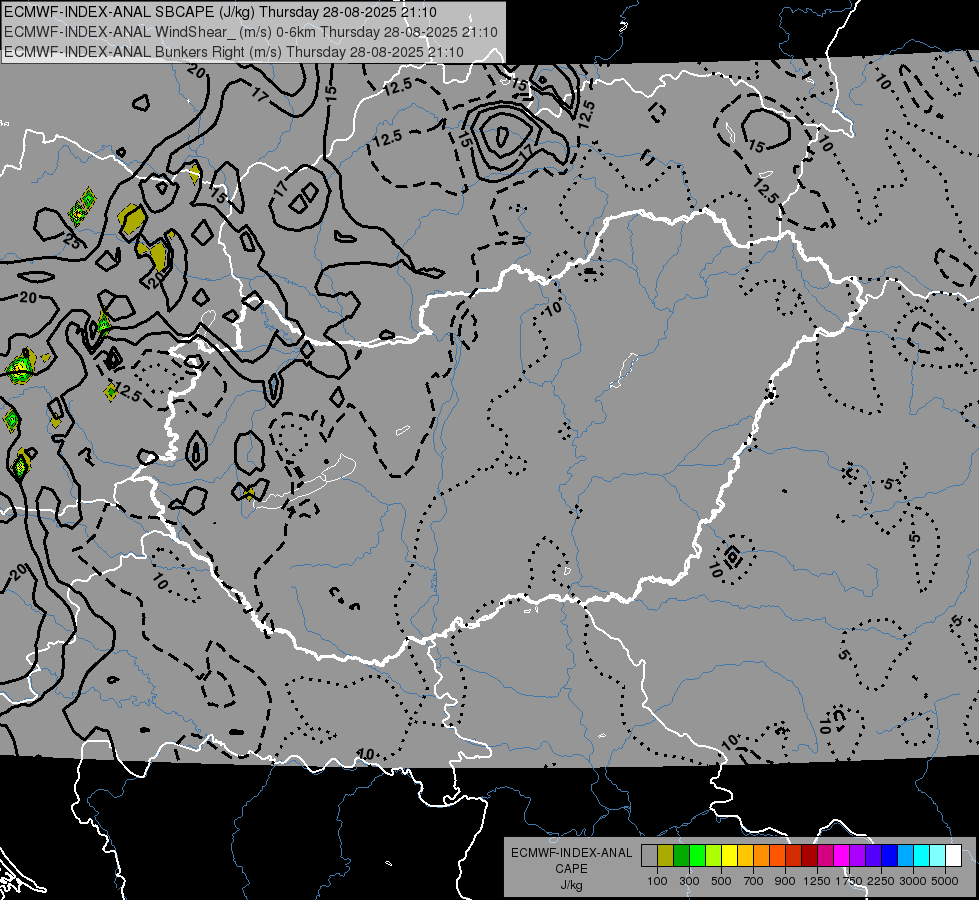Click the legend value label 100
The image size is (979, 900).
click(657, 881)
